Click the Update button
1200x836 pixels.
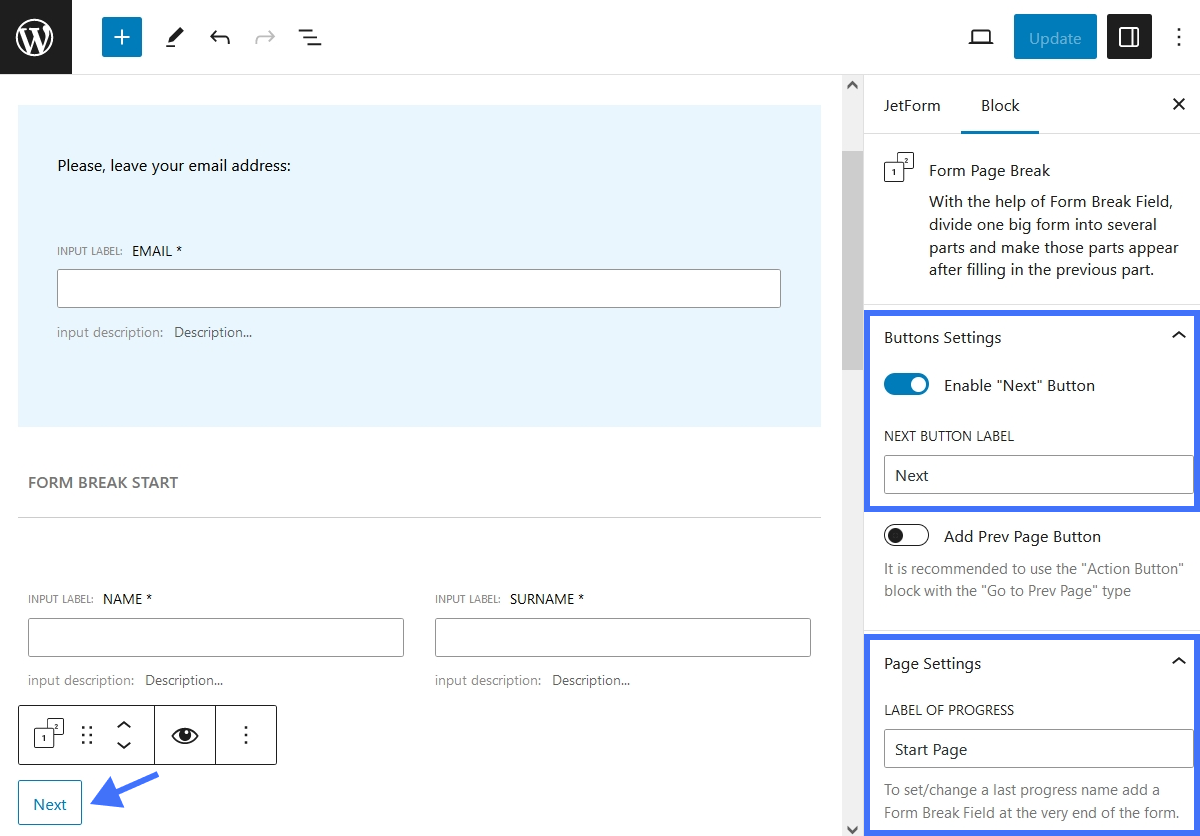point(1055,36)
